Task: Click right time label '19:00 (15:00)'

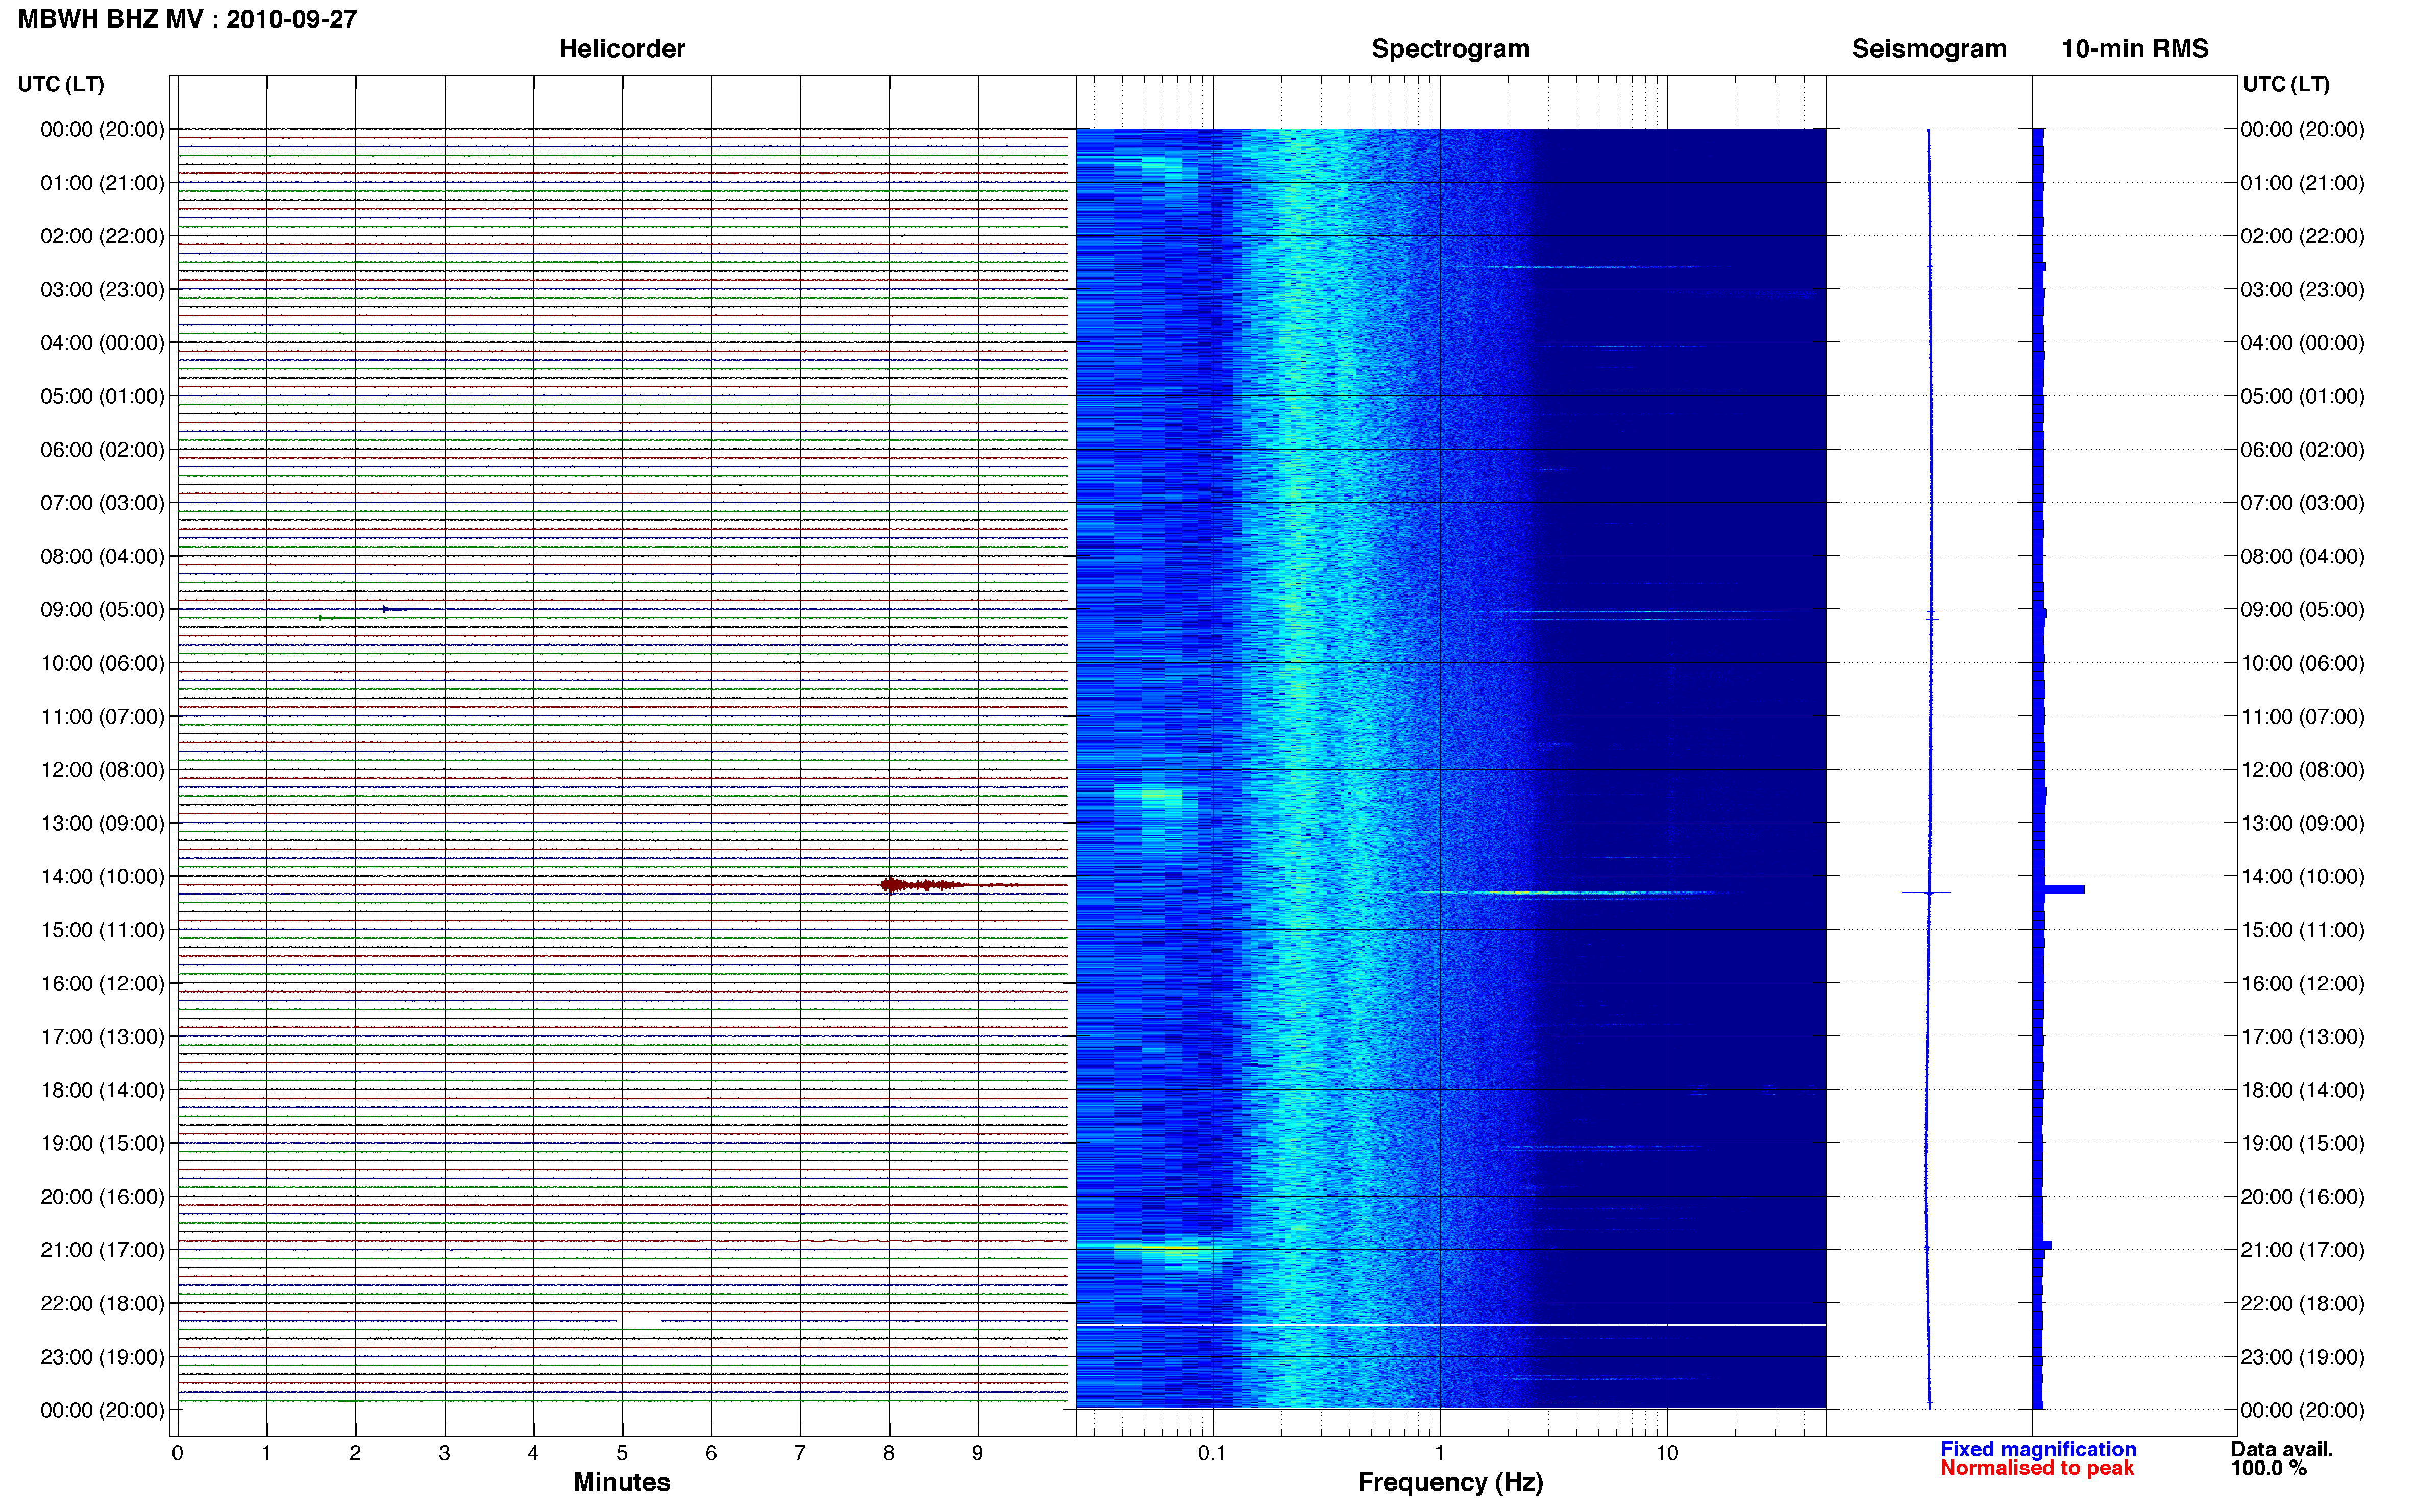Action: tap(2302, 1143)
